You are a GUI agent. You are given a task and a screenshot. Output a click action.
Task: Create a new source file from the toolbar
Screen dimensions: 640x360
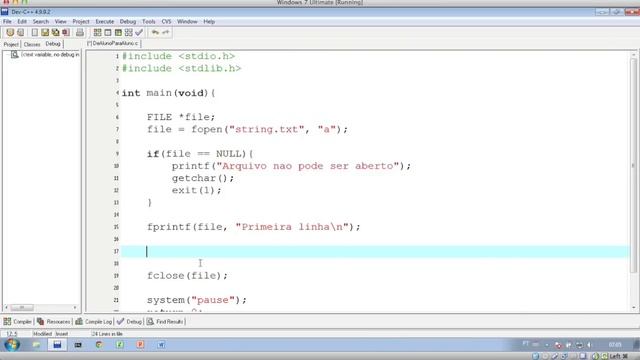(x=35, y=32)
